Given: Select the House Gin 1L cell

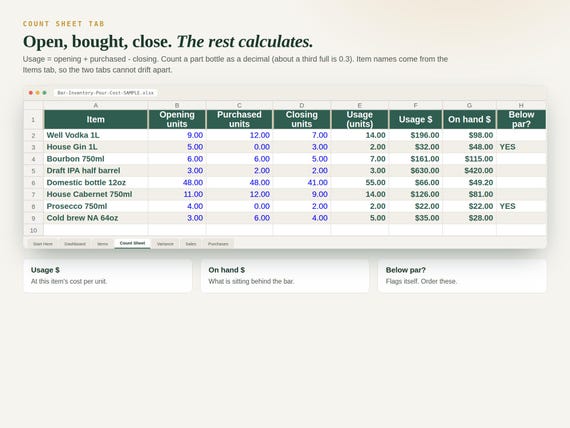Looking at the screenshot, I should [96, 147].
